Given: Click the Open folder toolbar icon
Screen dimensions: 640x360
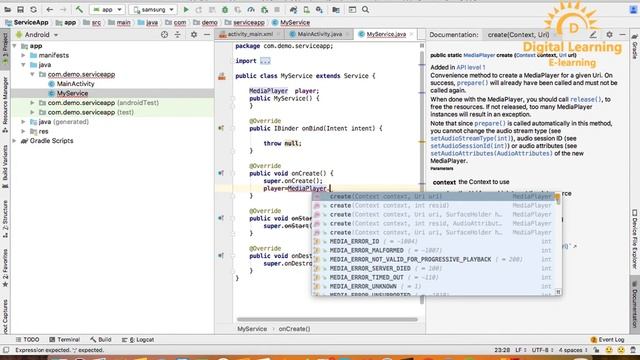Looking at the screenshot, I should point(7,9).
